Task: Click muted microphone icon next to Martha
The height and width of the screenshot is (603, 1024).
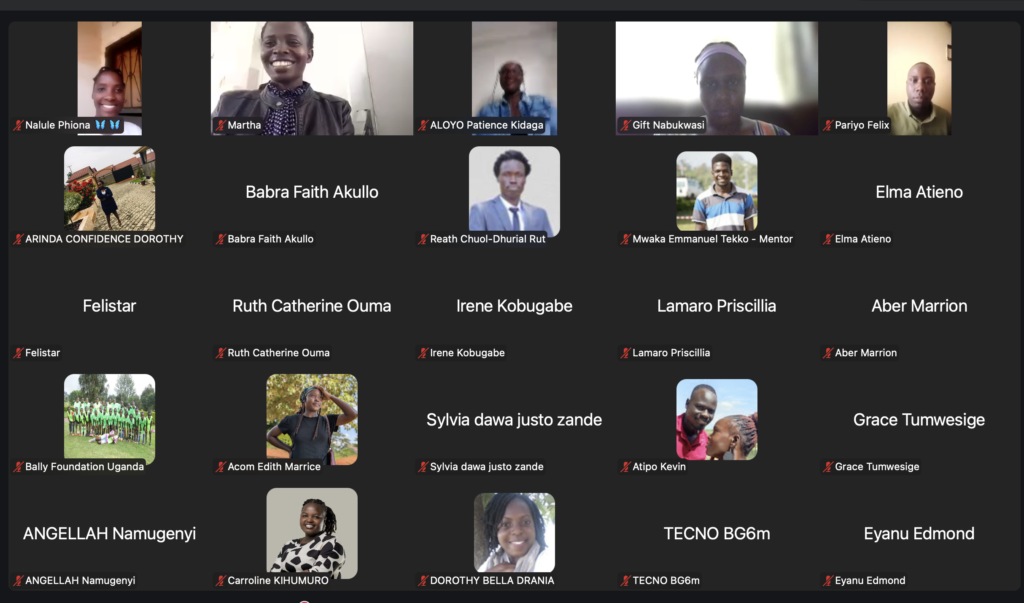Action: tap(221, 125)
